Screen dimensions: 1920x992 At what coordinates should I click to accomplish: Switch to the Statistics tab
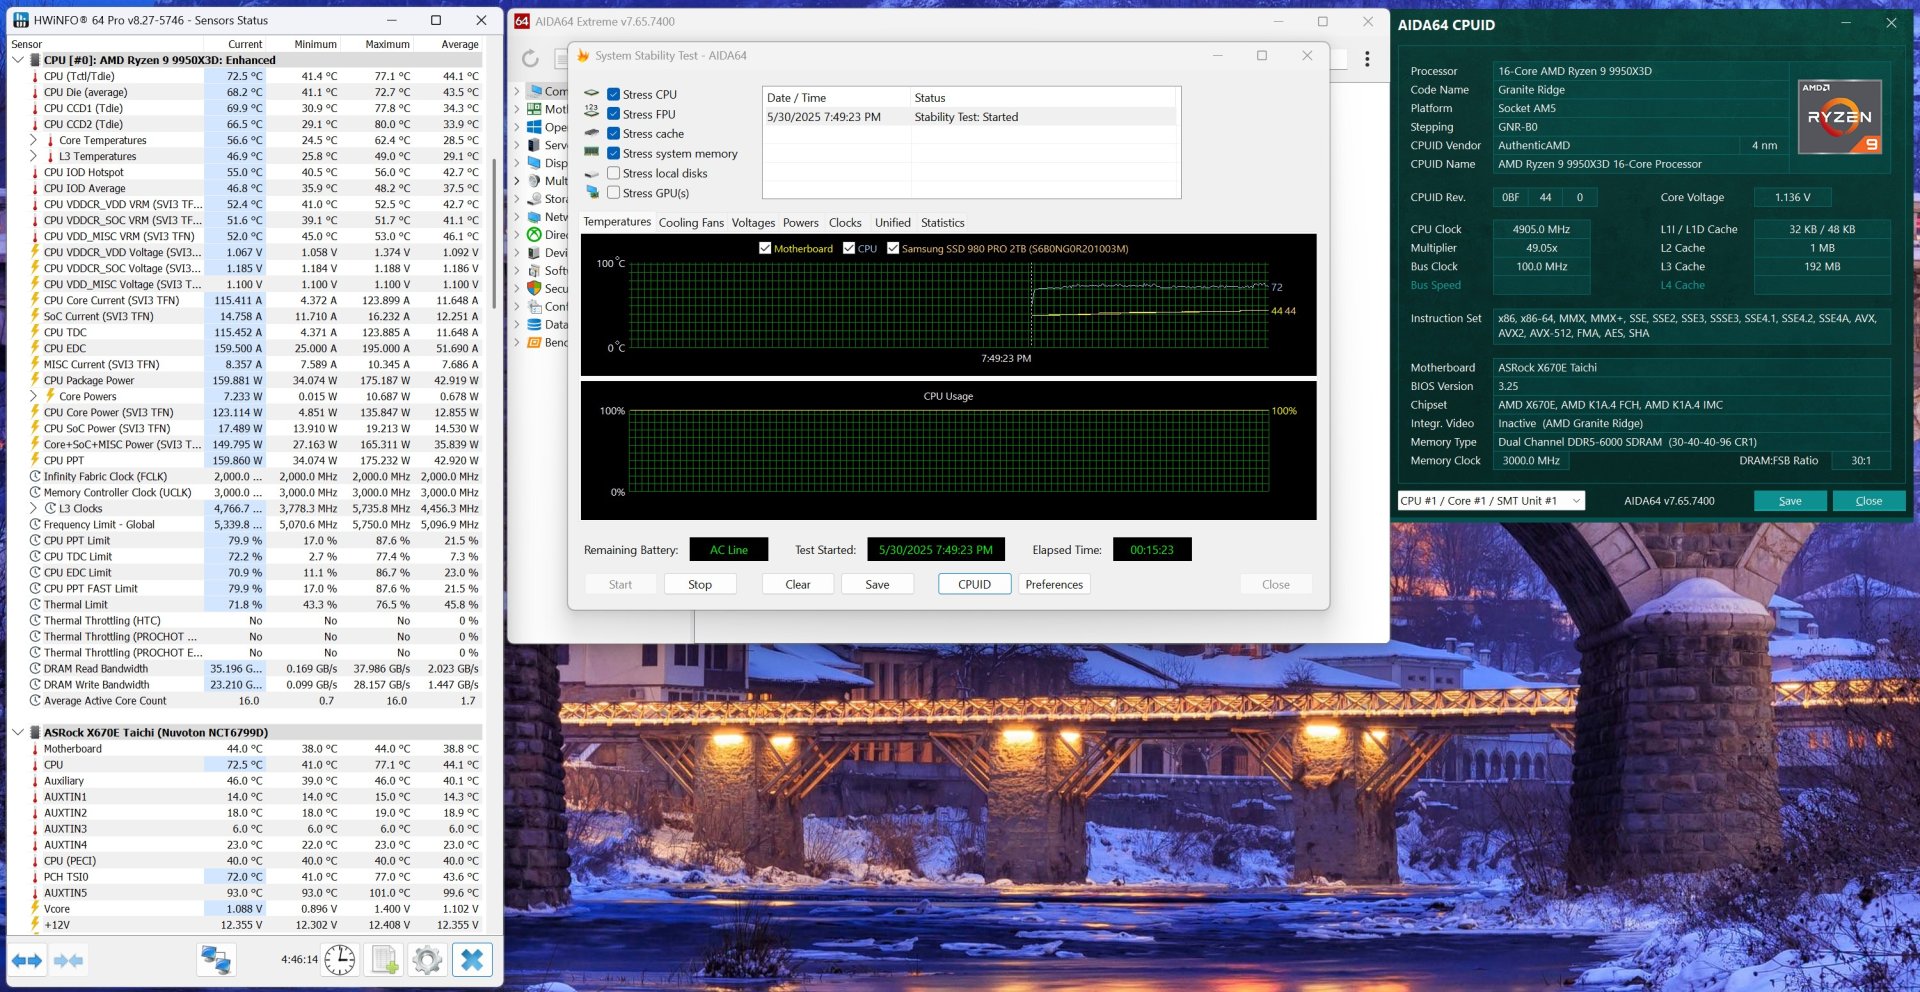(x=941, y=222)
